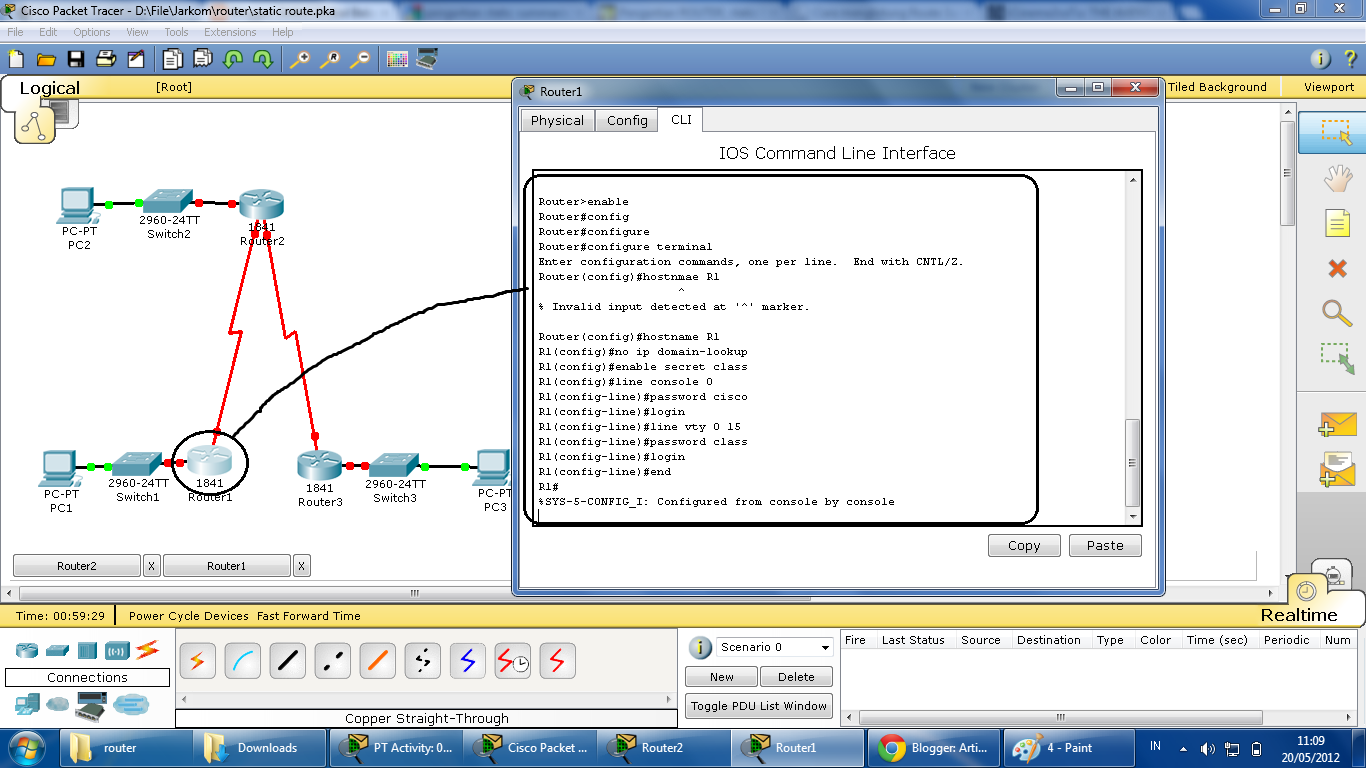Choose the Copper Cross-Over dashed cable
Viewport: 1366px width, 768px height.
coord(333,660)
